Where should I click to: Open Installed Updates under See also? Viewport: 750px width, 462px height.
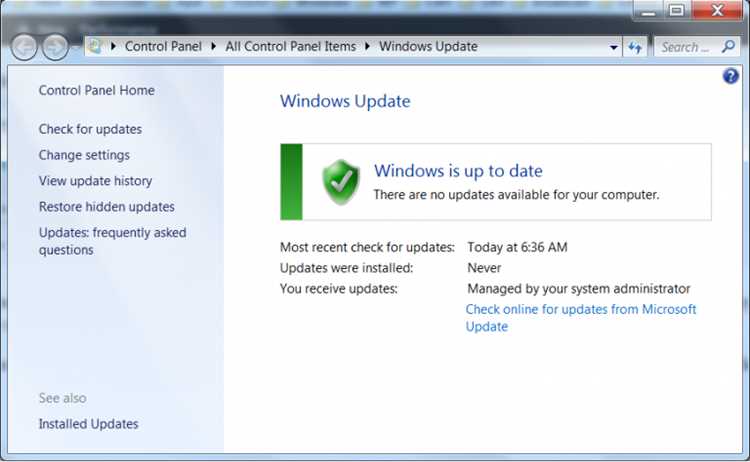tap(88, 424)
